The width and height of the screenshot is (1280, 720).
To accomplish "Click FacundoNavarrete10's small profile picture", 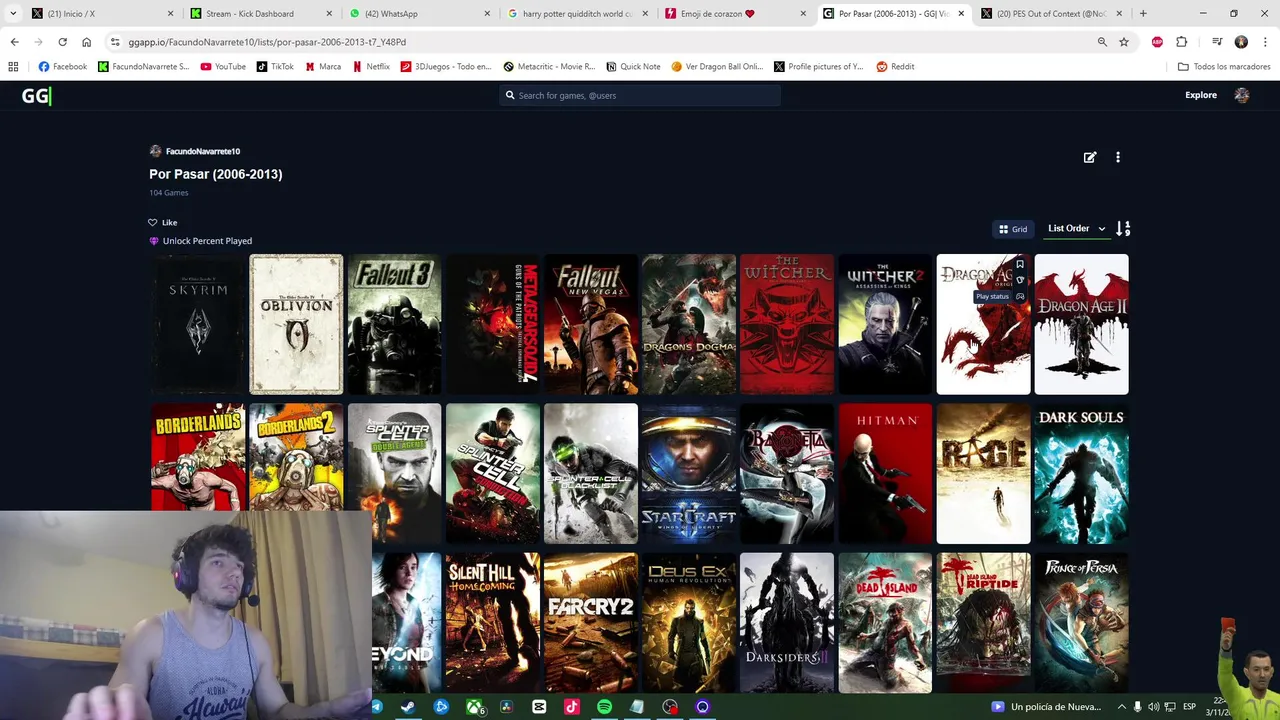I will (155, 151).
